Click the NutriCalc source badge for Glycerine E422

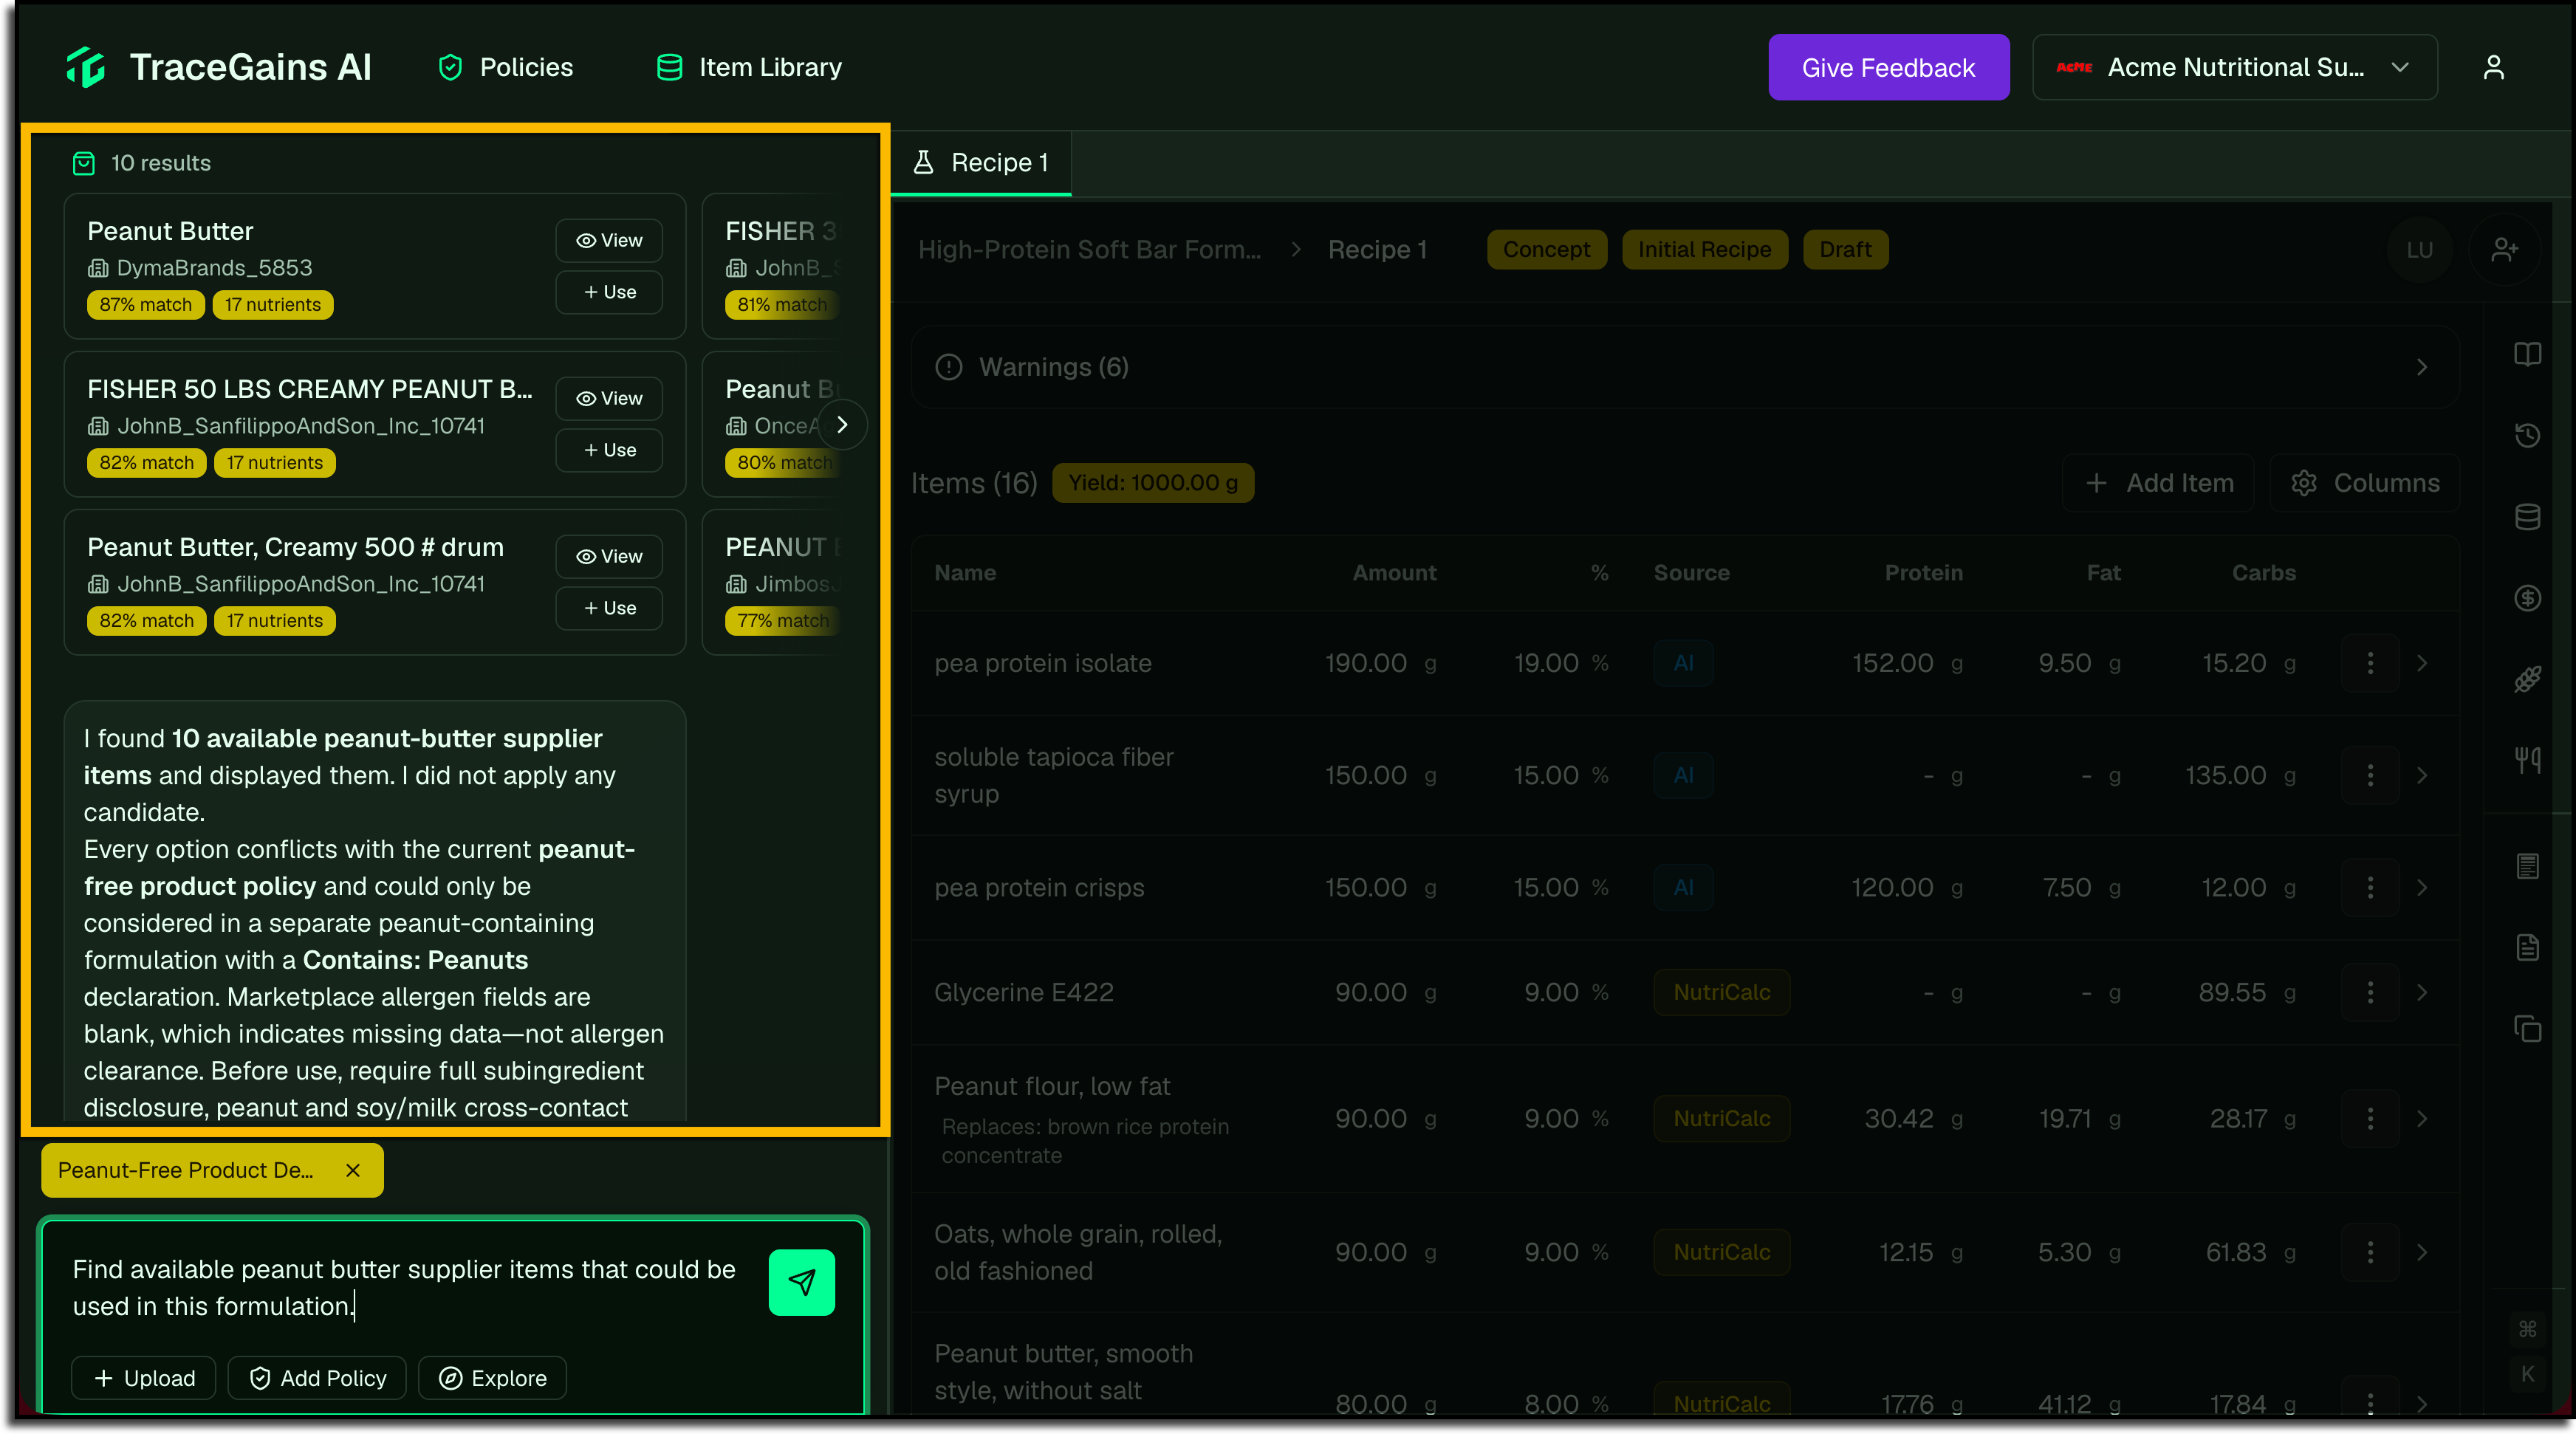pos(1721,992)
